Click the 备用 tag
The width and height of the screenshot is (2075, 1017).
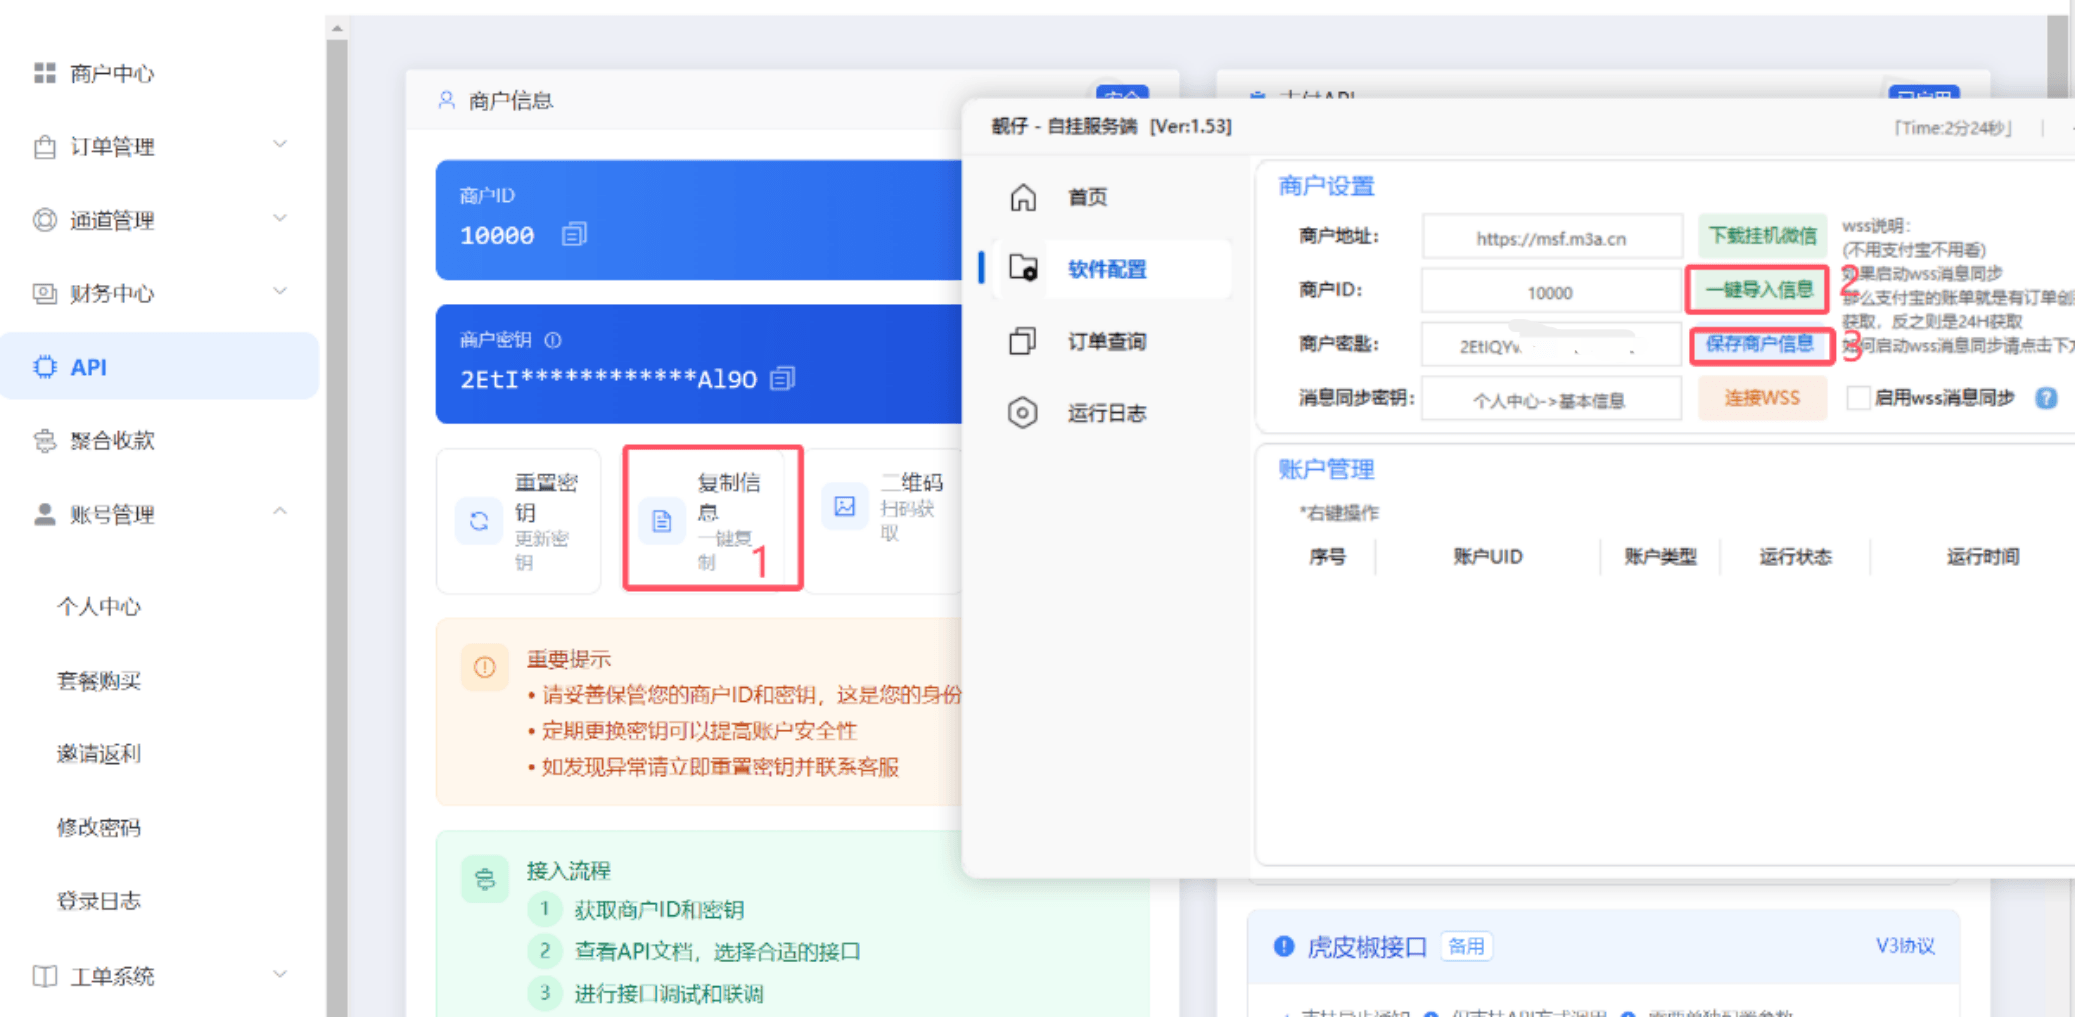pyautogui.click(x=1466, y=946)
